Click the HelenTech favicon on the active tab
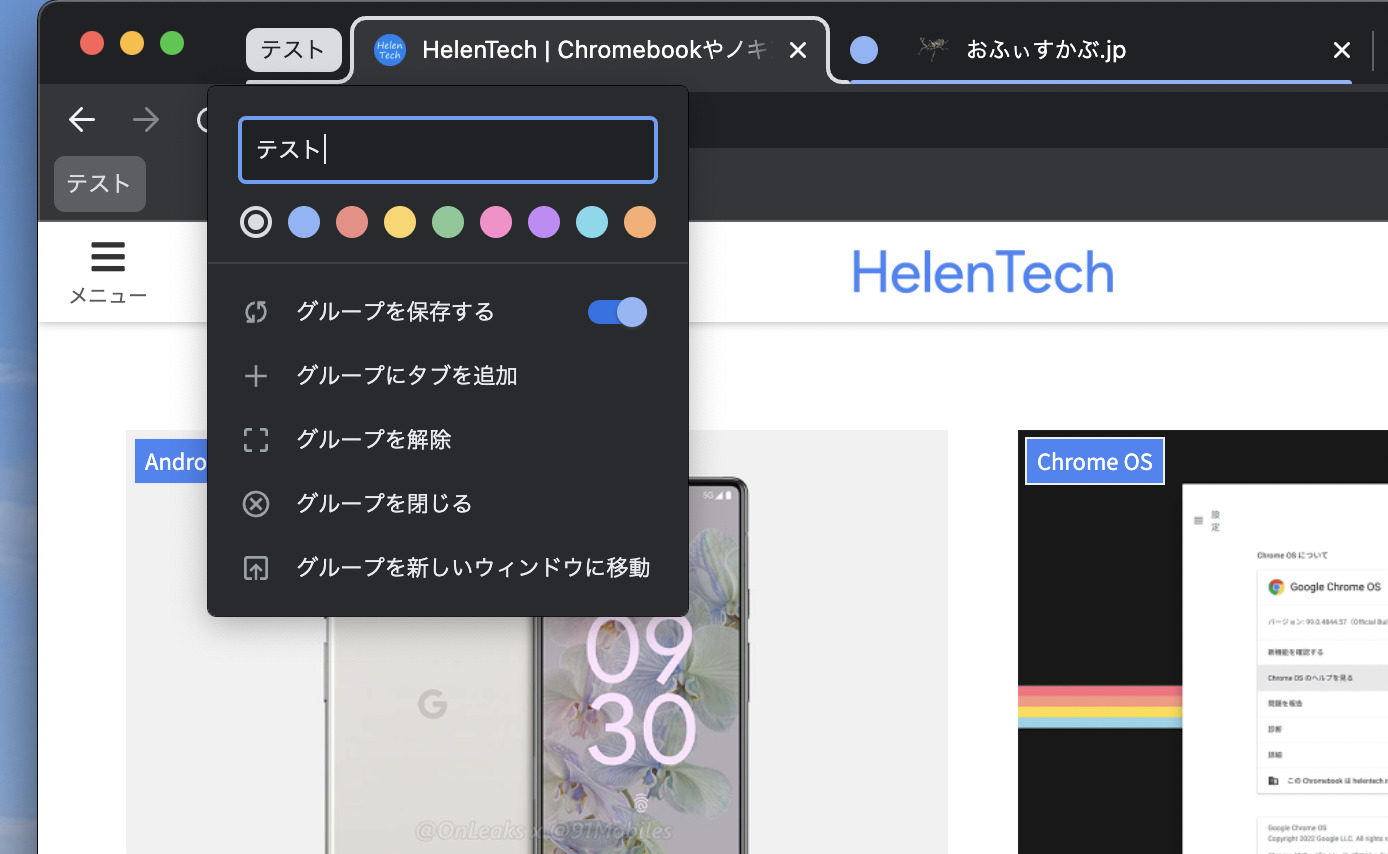Viewport: 1388px width, 854px height. [x=390, y=49]
